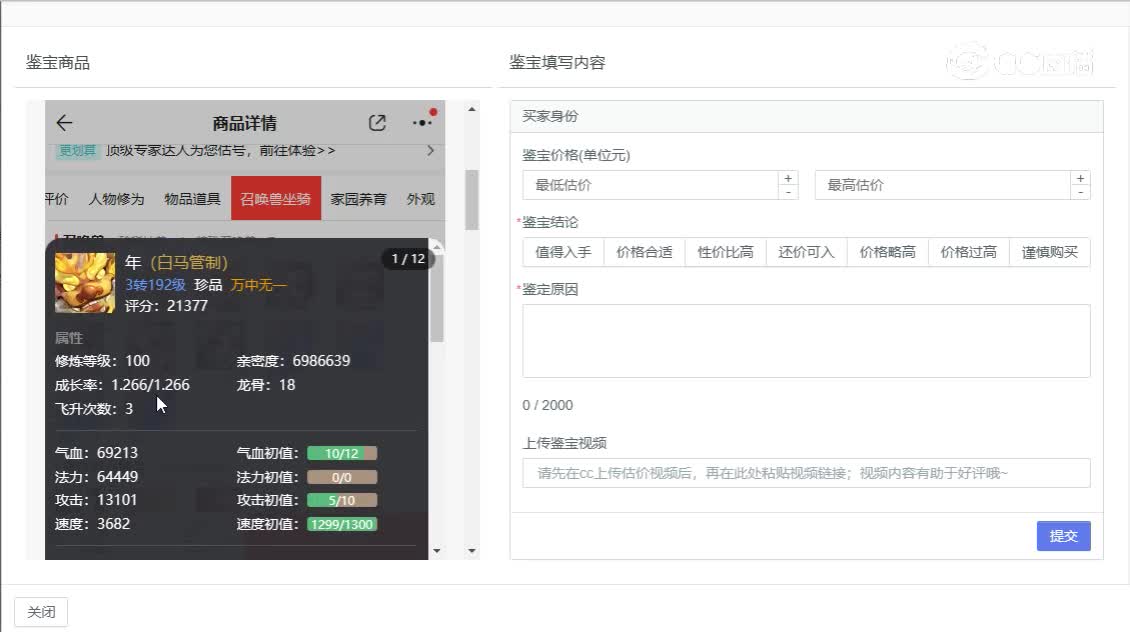Image resolution: width=1130 pixels, height=632 pixels.
Task: Click the product panel outer scrollbar thumb
Action: 471,200
